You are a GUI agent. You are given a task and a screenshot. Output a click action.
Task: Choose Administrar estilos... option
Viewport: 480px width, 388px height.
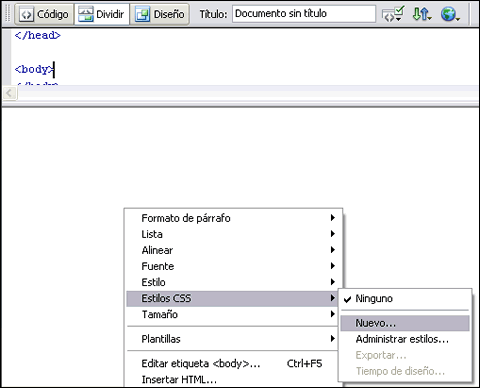(x=405, y=339)
